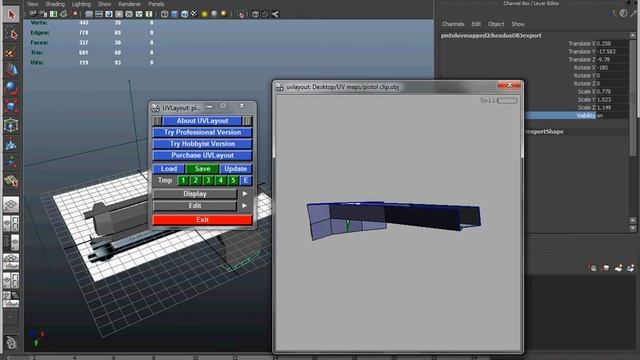This screenshot has height=360, width=640.
Task: Click Channel Box scrollbar up arrow
Action: [x=633, y=36]
